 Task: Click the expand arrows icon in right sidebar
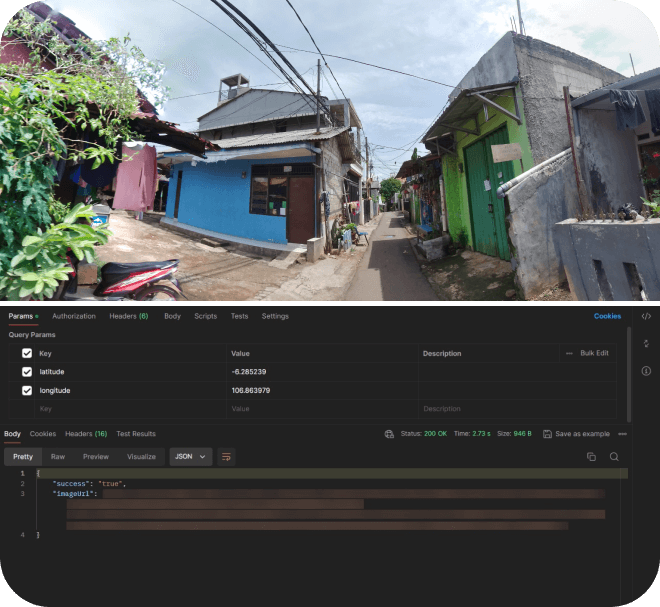pyautogui.click(x=646, y=343)
